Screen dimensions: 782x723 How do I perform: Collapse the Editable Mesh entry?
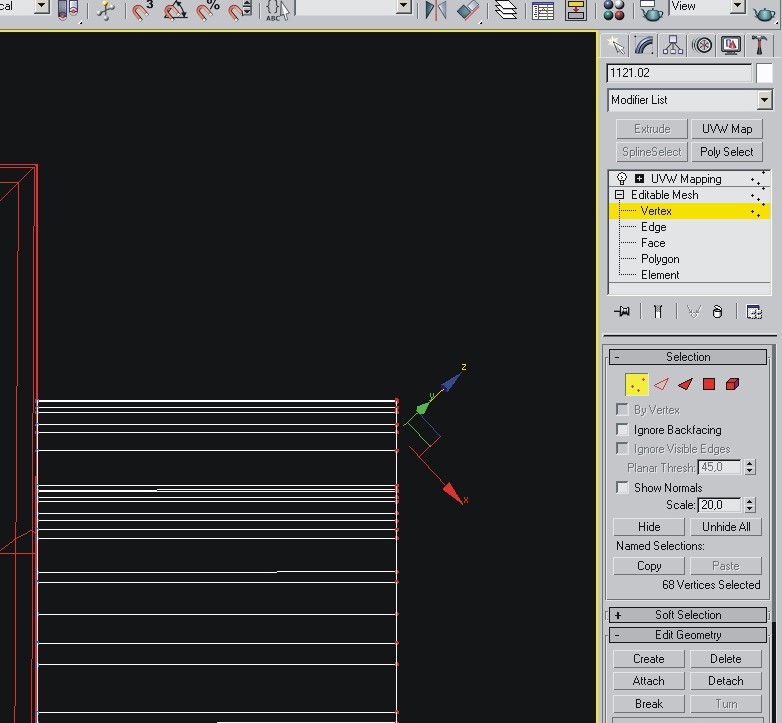point(619,194)
